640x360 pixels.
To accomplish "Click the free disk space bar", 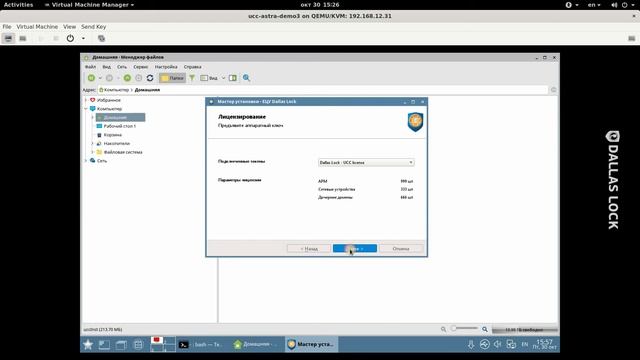I will pyautogui.click(x=525, y=329).
